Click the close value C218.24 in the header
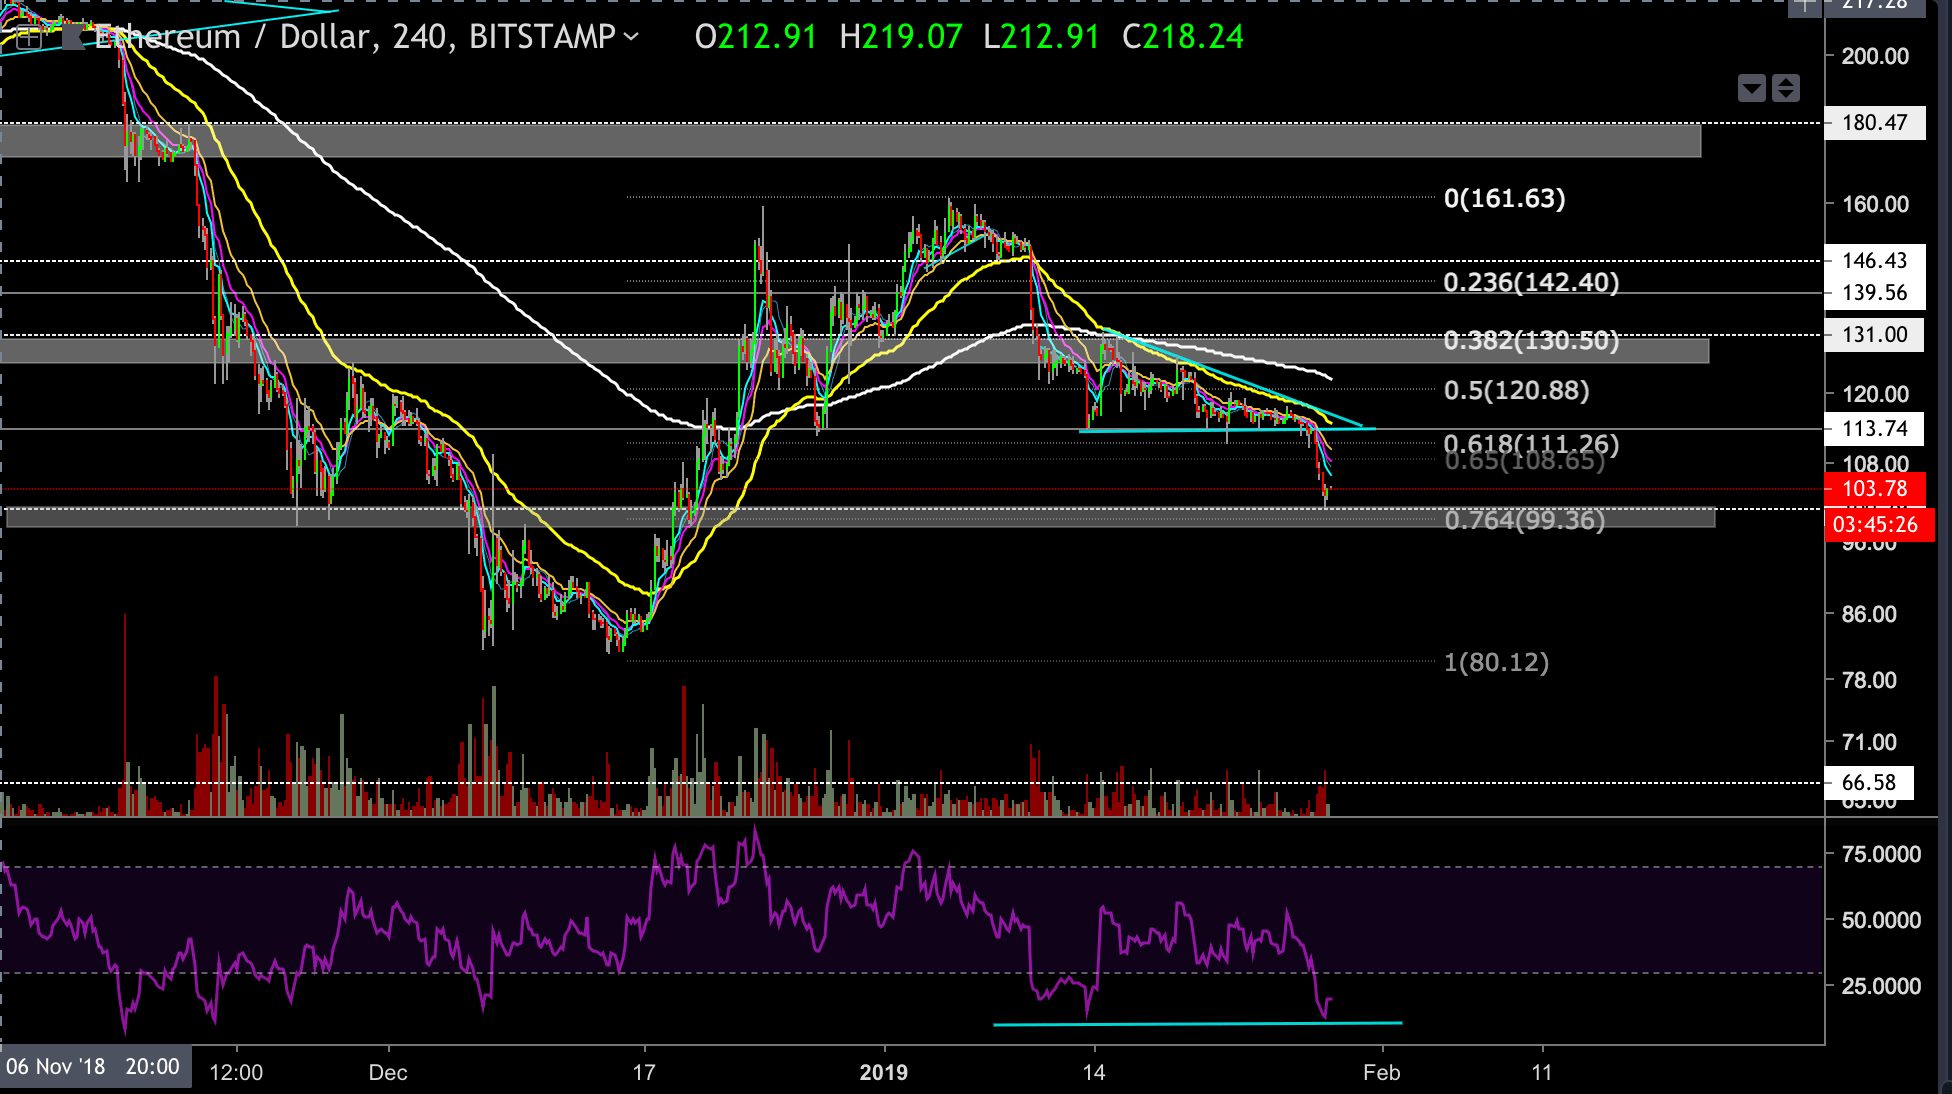Viewport: 1952px width, 1094px height. [x=1183, y=37]
